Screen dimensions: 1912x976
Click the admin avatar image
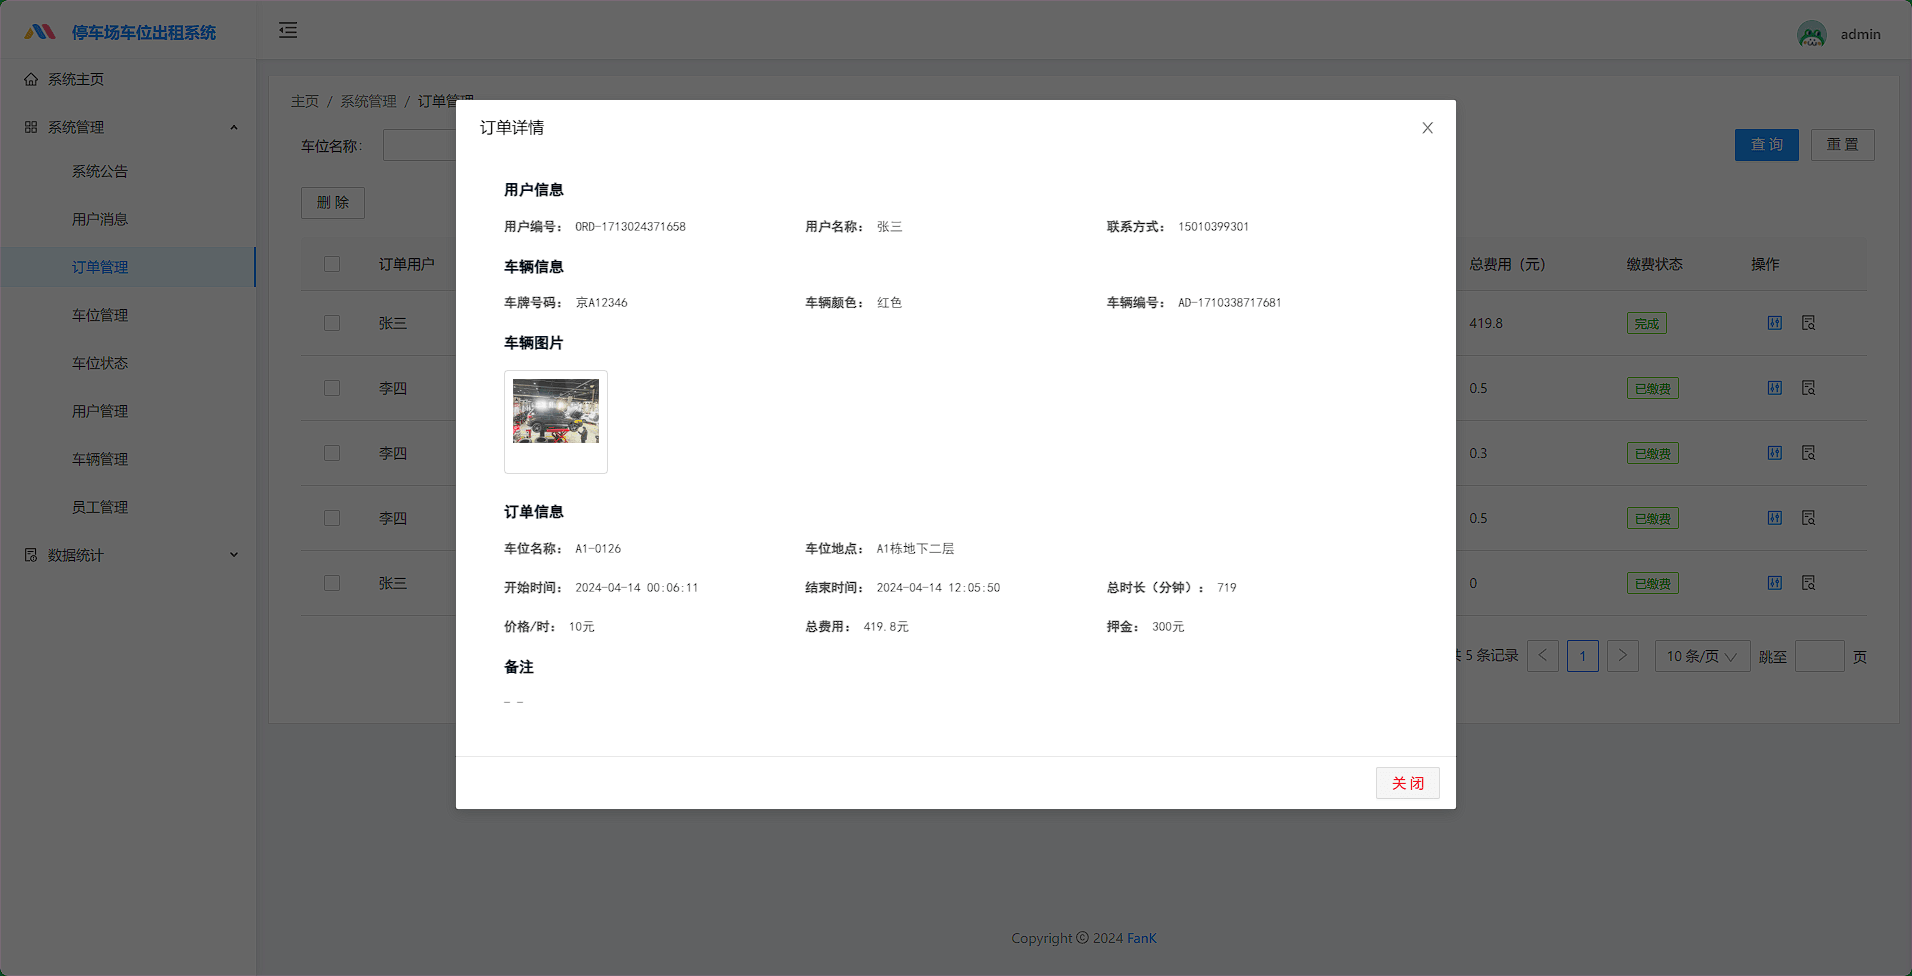click(x=1812, y=34)
